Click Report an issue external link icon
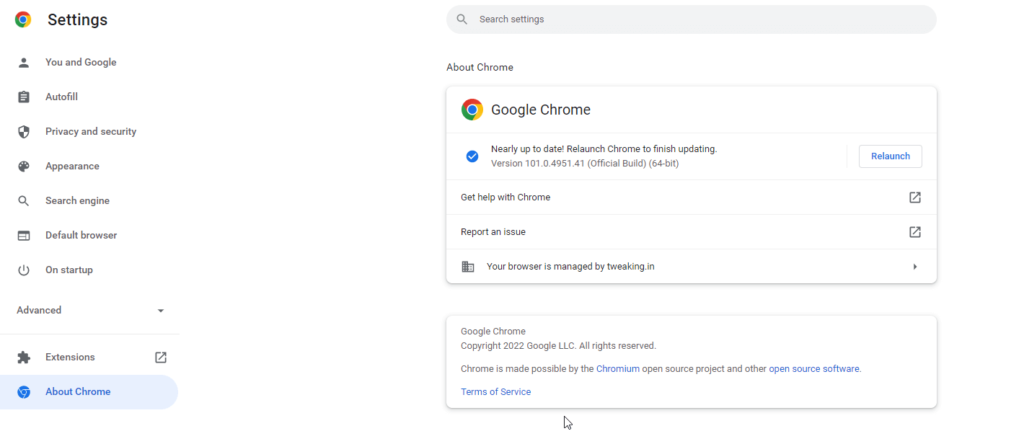 pos(915,232)
